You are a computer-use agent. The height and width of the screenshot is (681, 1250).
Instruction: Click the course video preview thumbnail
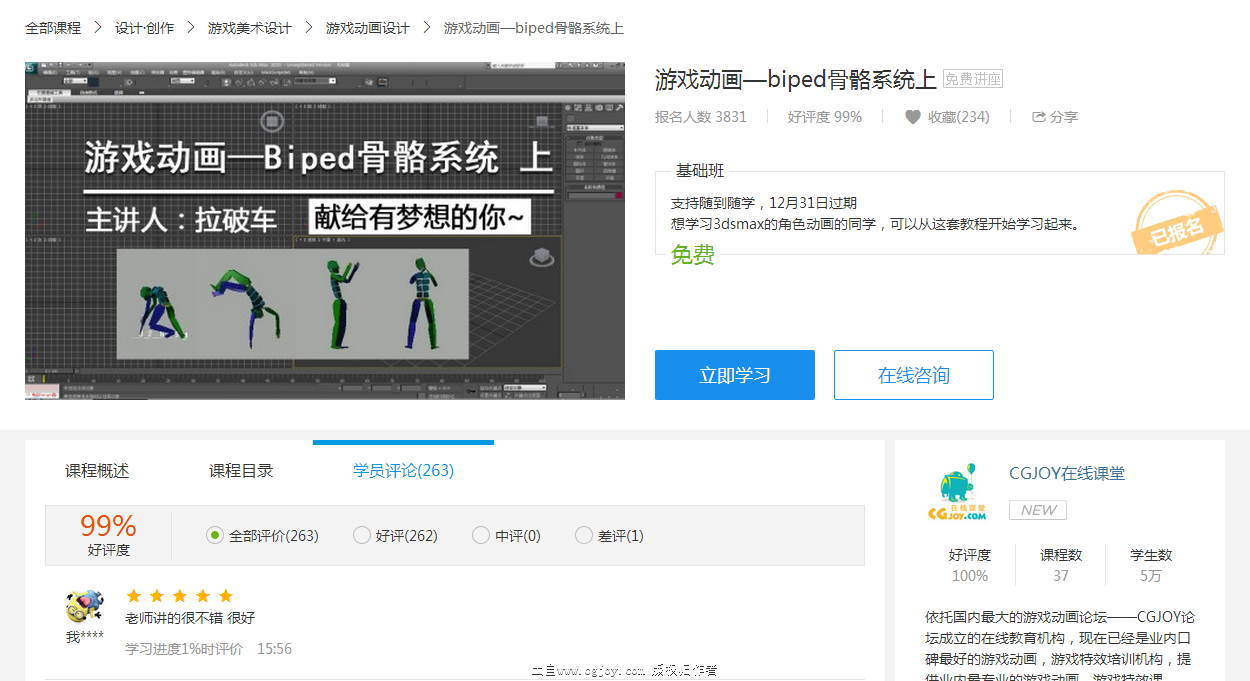point(325,231)
